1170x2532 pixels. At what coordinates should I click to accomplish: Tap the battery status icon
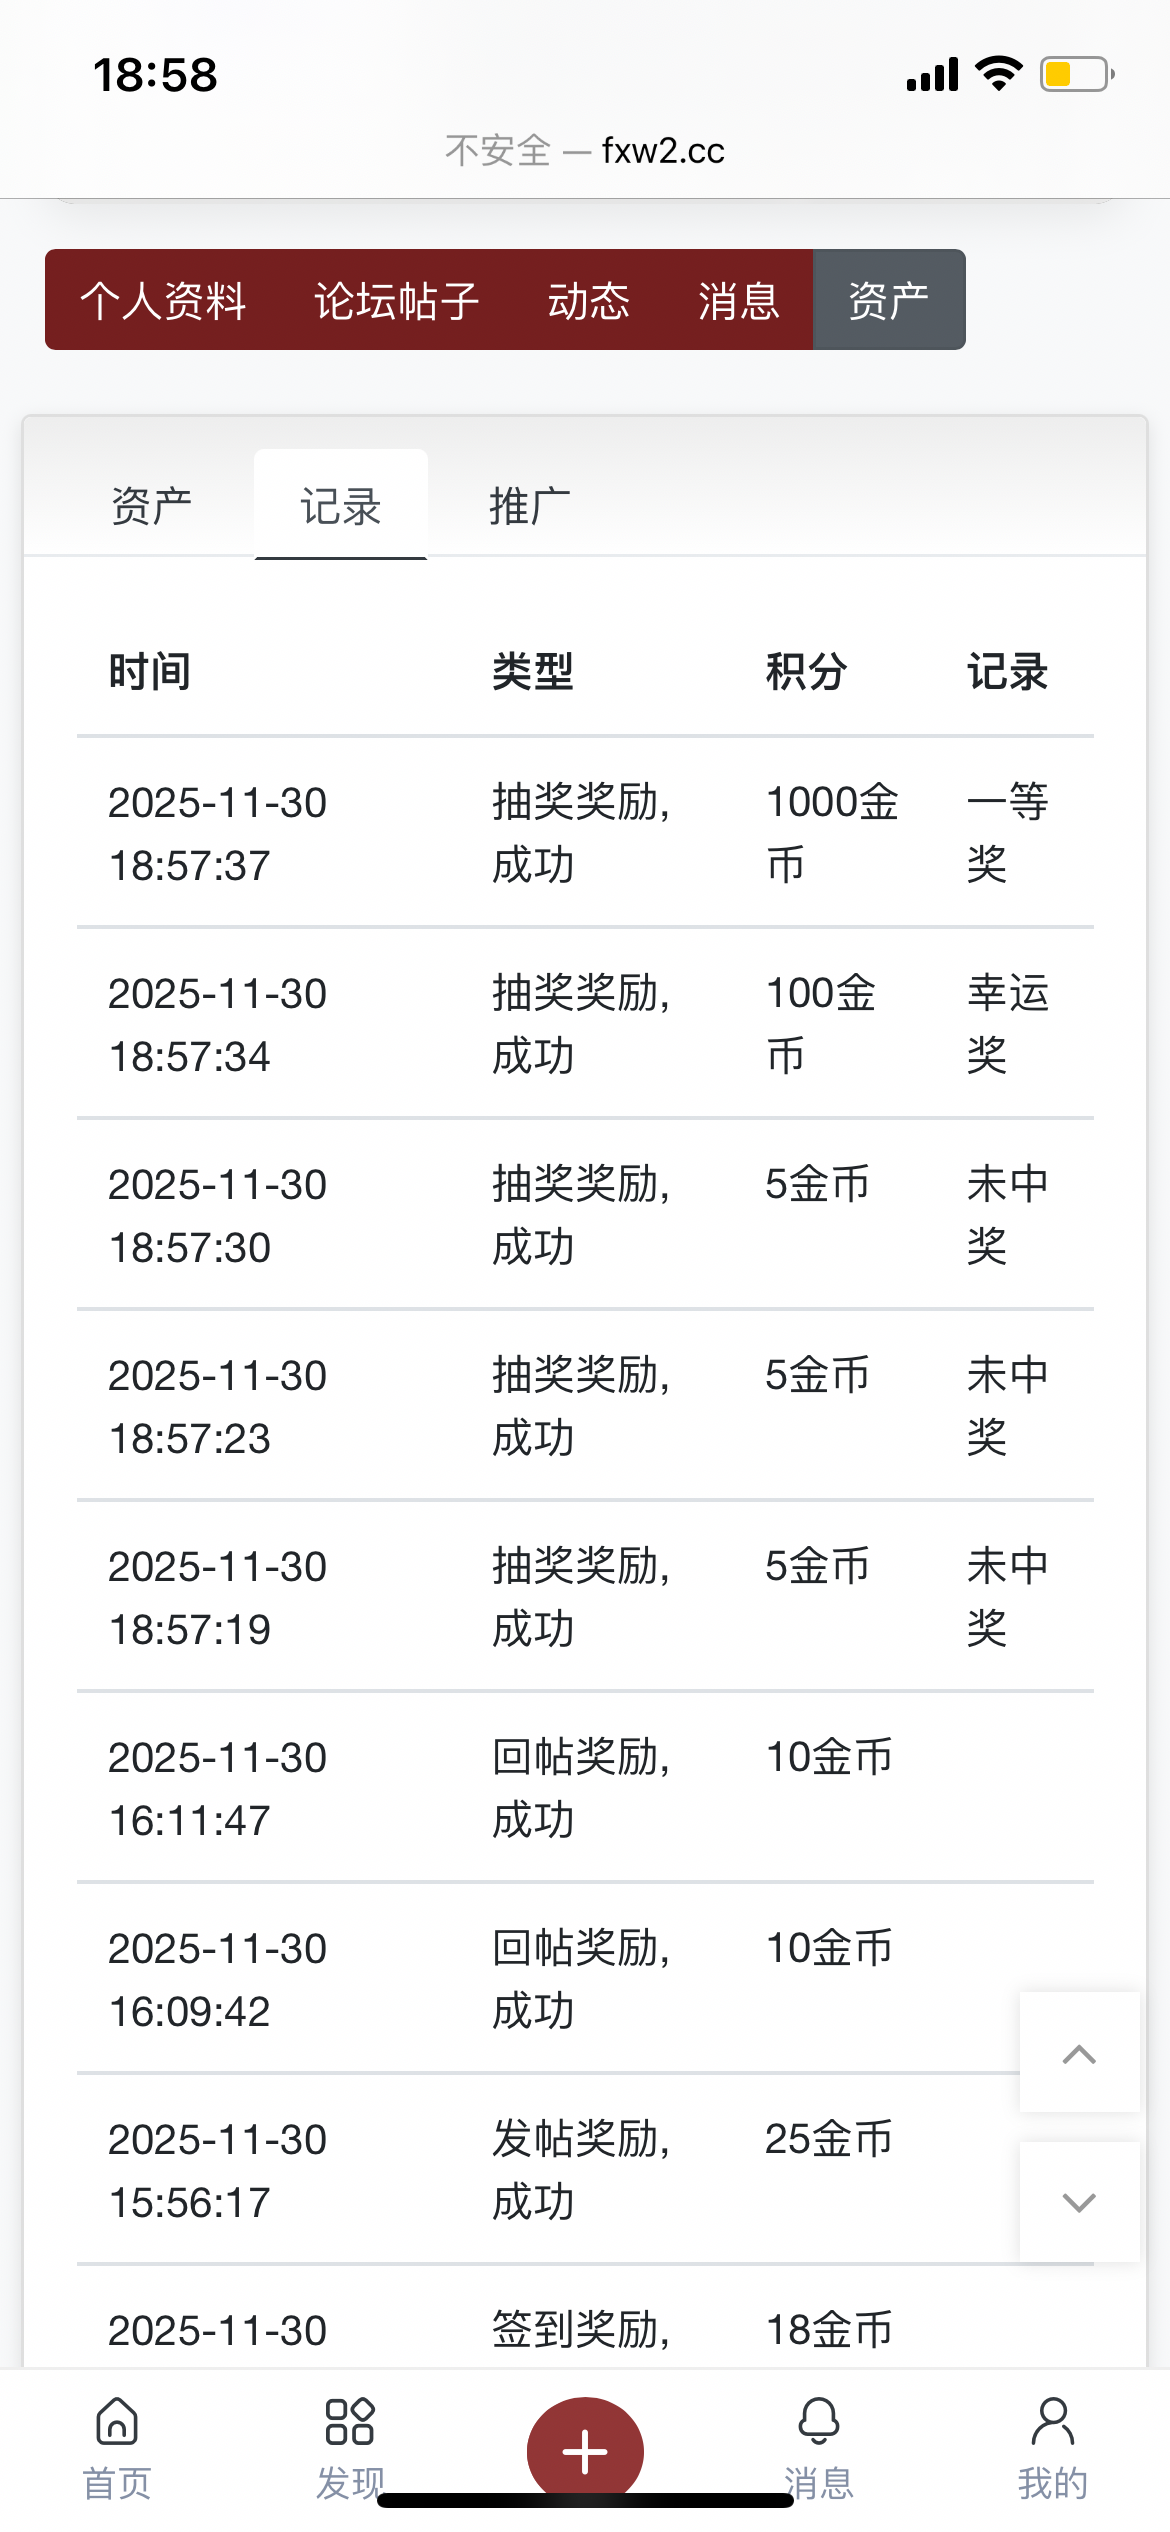coord(1077,75)
